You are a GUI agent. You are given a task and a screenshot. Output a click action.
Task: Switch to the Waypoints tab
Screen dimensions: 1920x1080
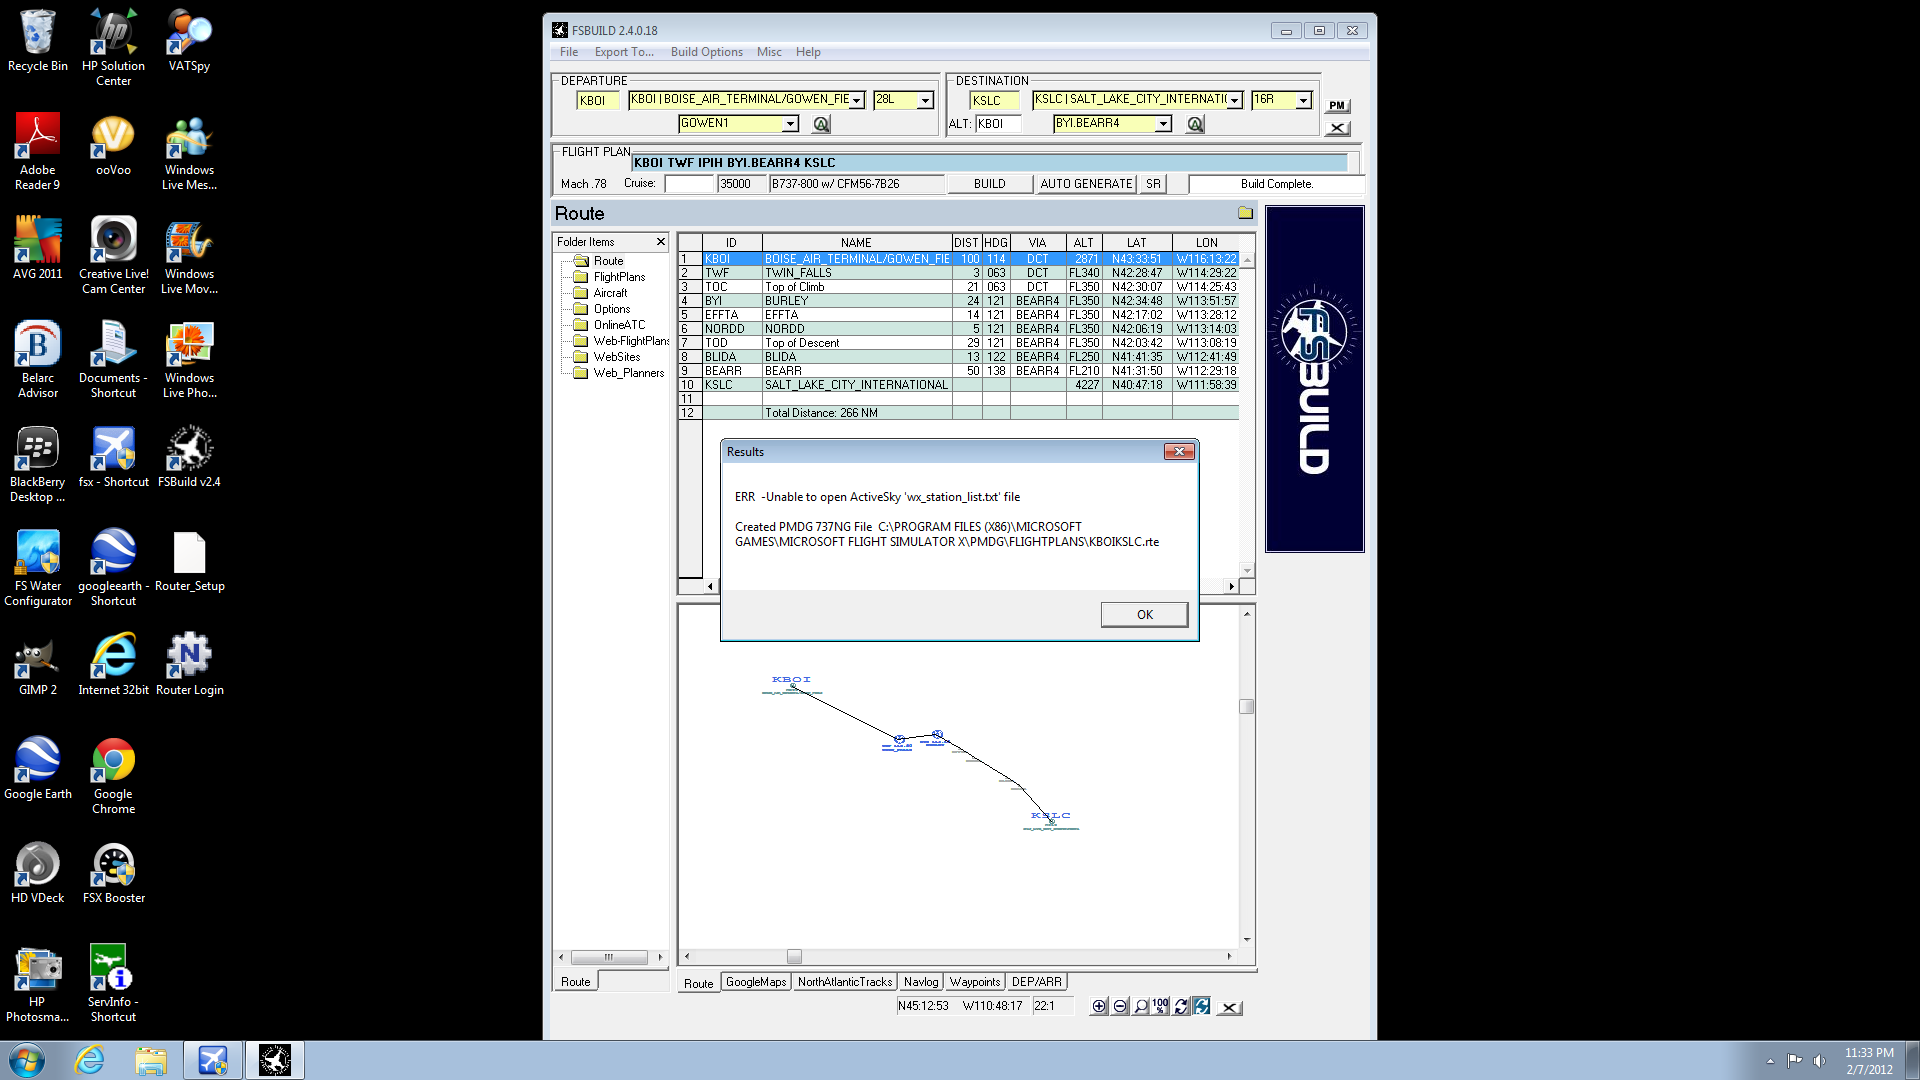point(975,982)
